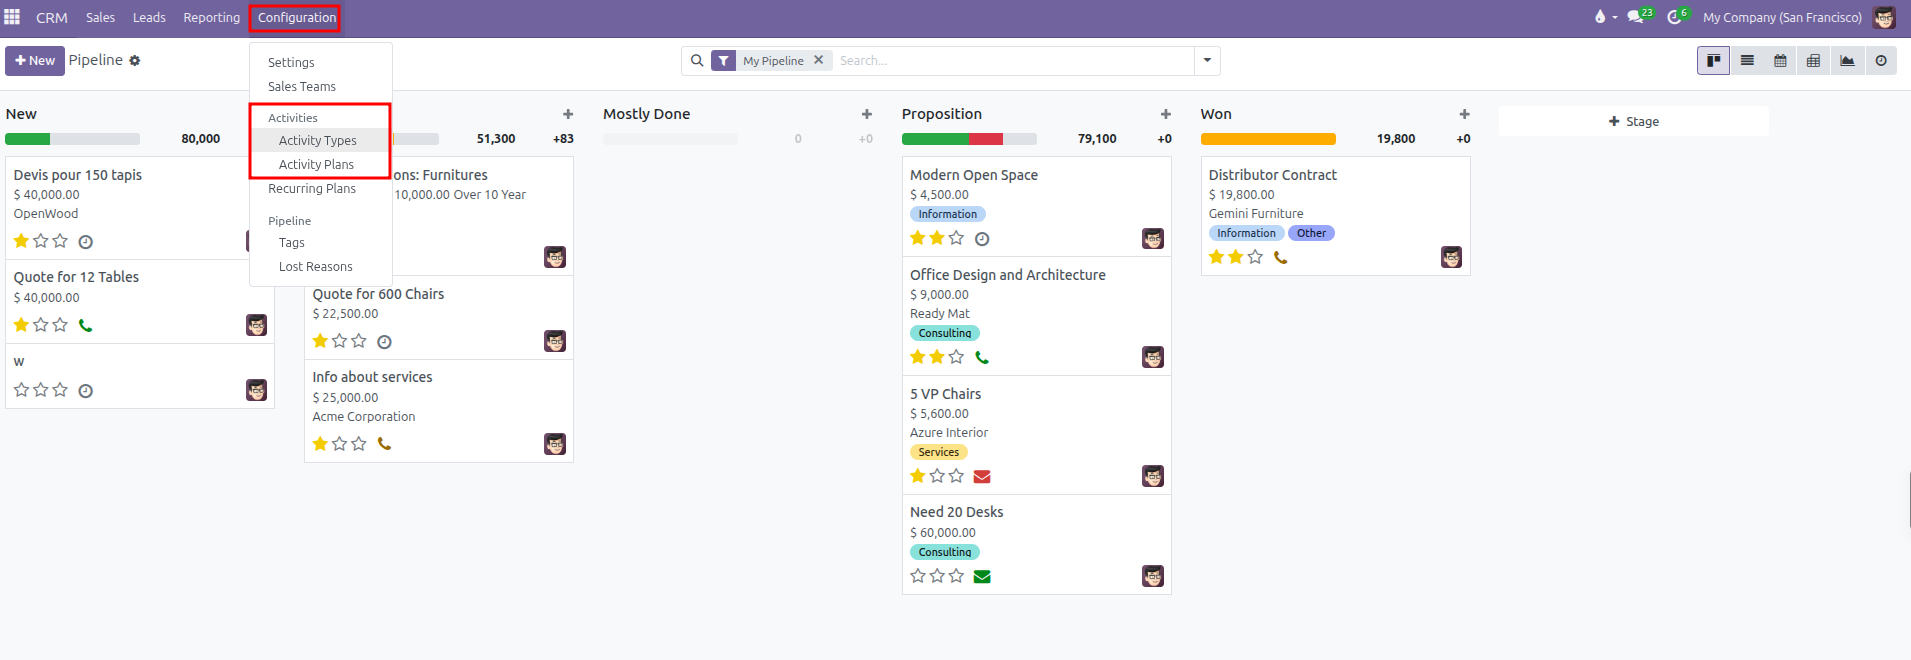
Task: Add quick lead in Proposition column
Action: 1166,114
